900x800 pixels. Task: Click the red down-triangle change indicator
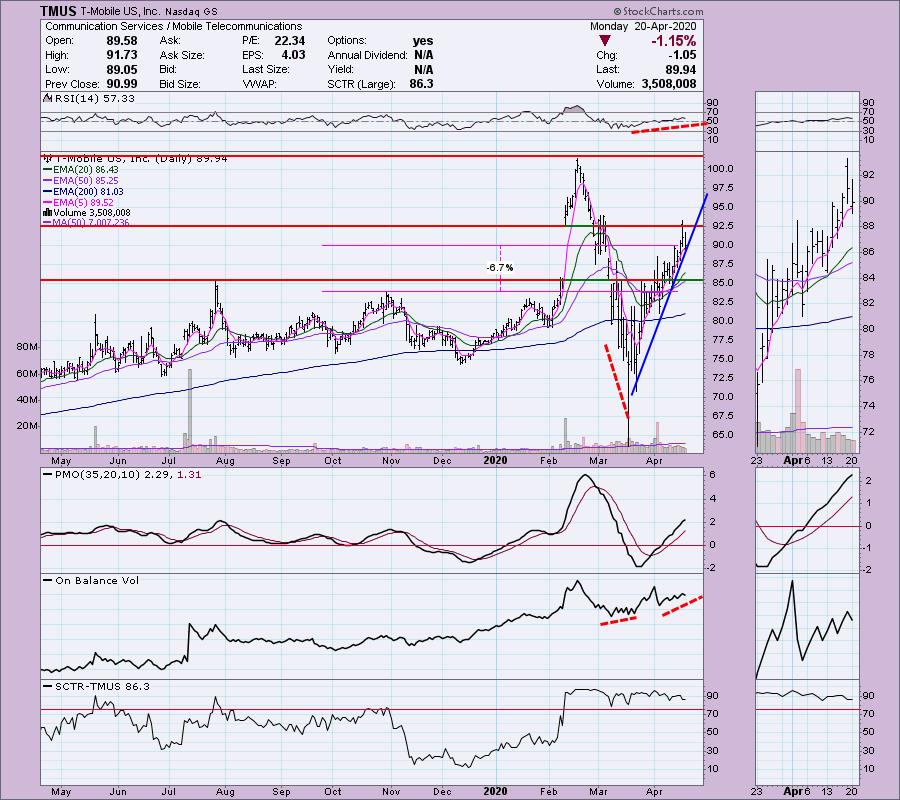(604, 41)
